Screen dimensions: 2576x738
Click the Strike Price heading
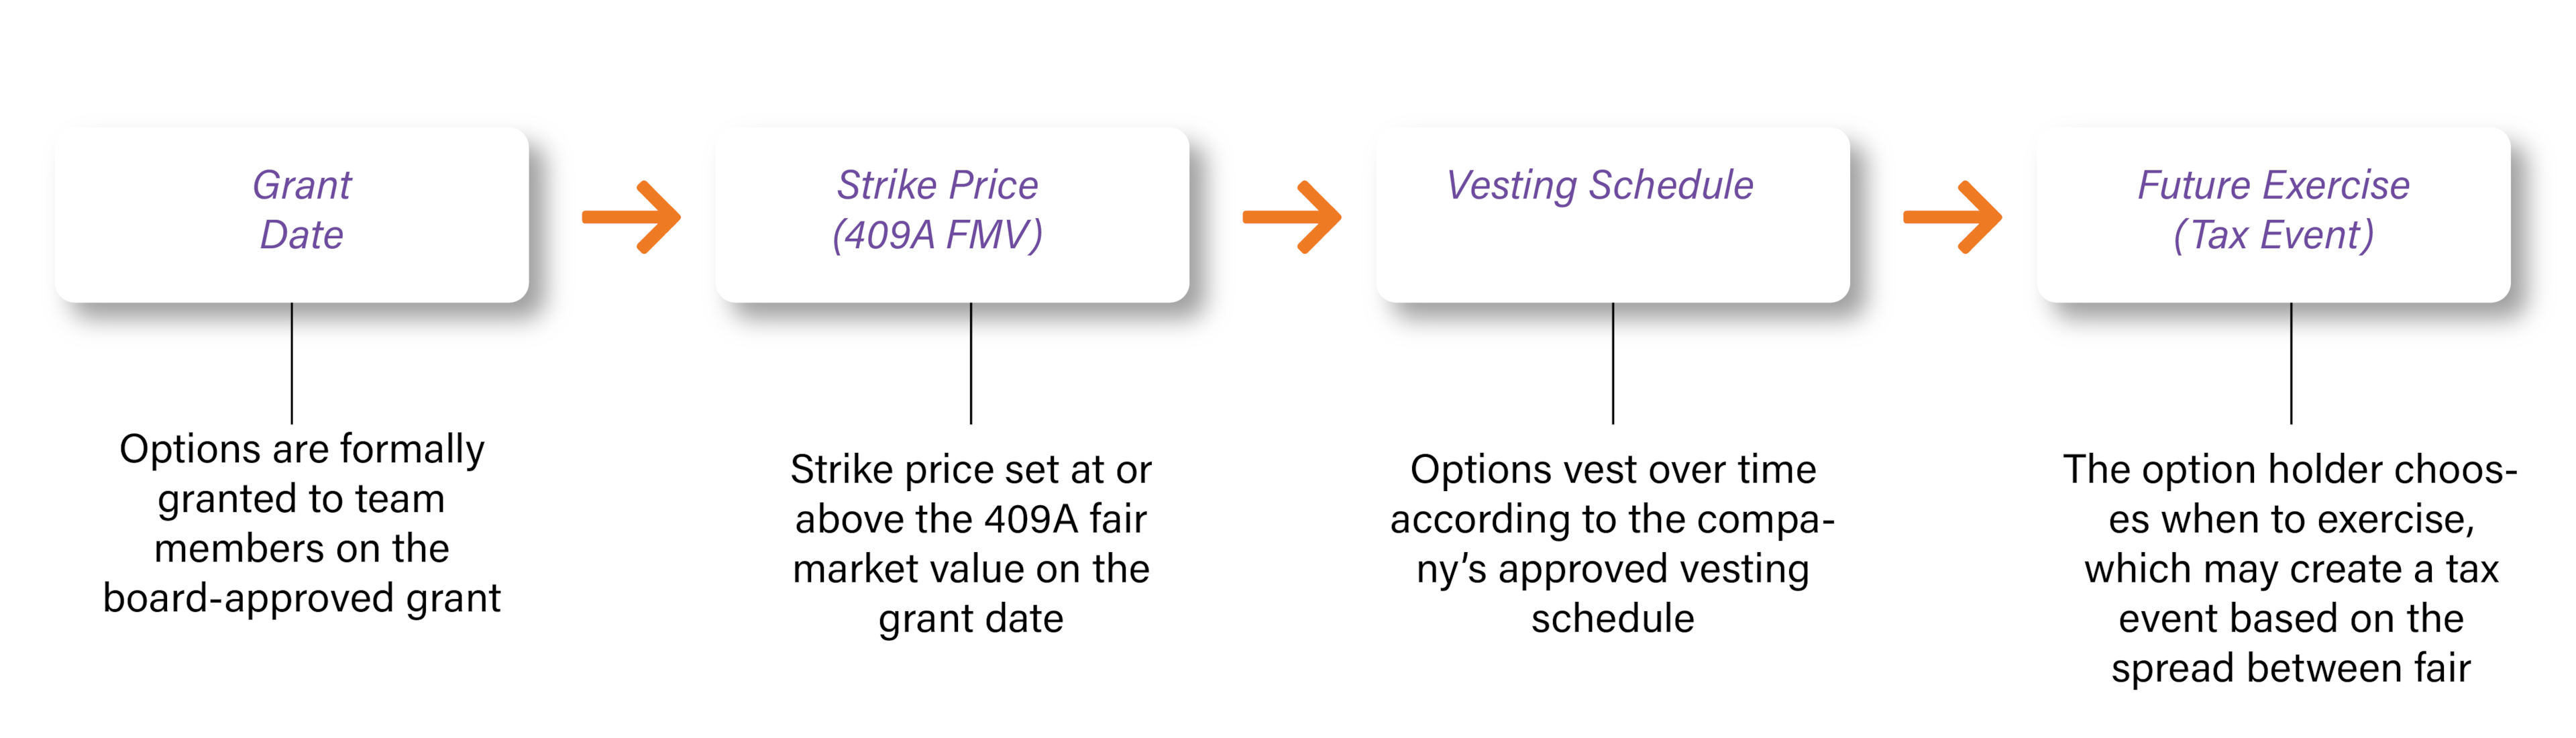click(x=937, y=185)
